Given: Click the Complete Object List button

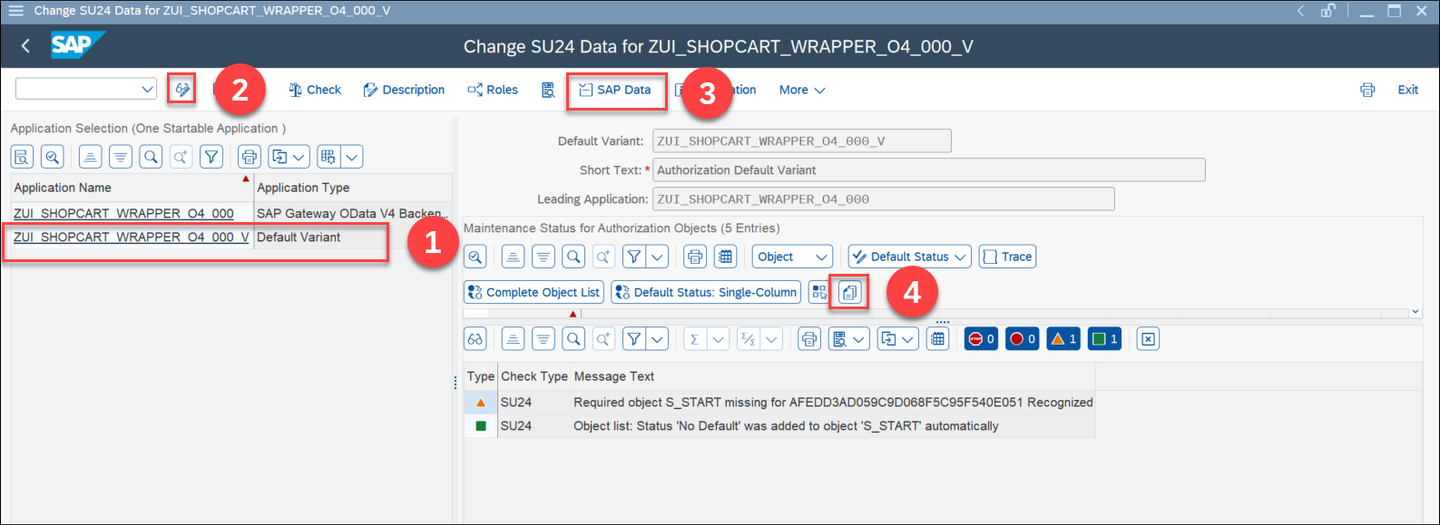Looking at the screenshot, I should [534, 292].
